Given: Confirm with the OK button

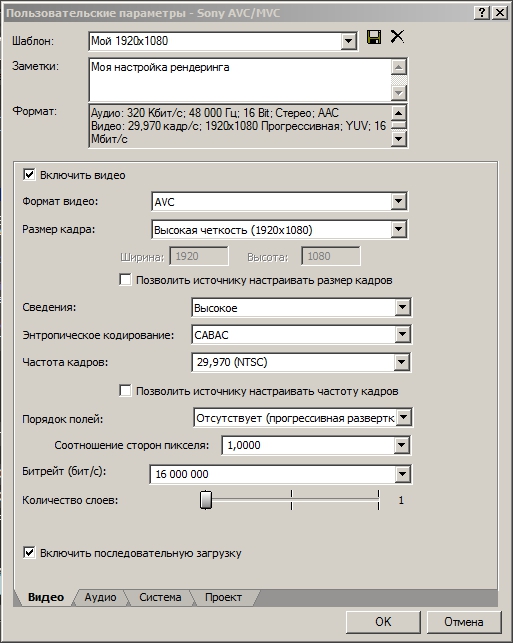Looking at the screenshot, I should (x=383, y=622).
